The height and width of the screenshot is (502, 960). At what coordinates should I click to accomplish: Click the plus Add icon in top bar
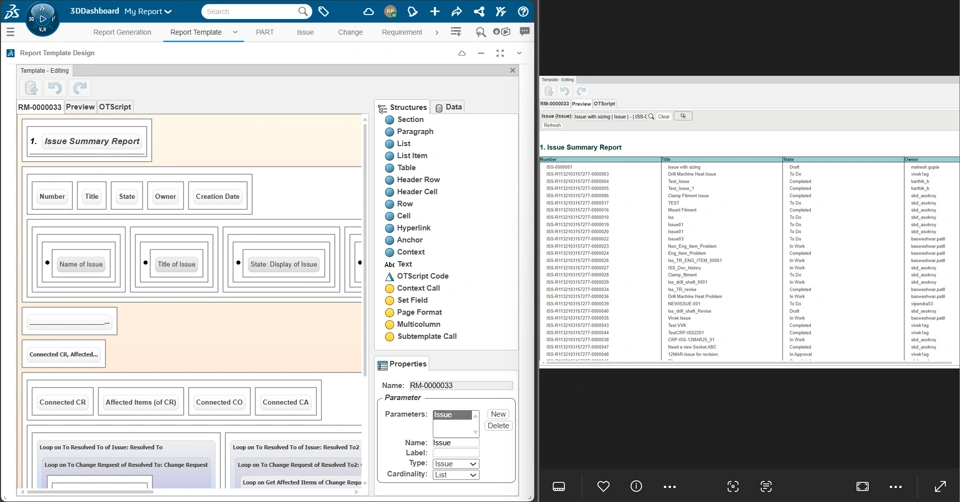pyautogui.click(x=435, y=11)
